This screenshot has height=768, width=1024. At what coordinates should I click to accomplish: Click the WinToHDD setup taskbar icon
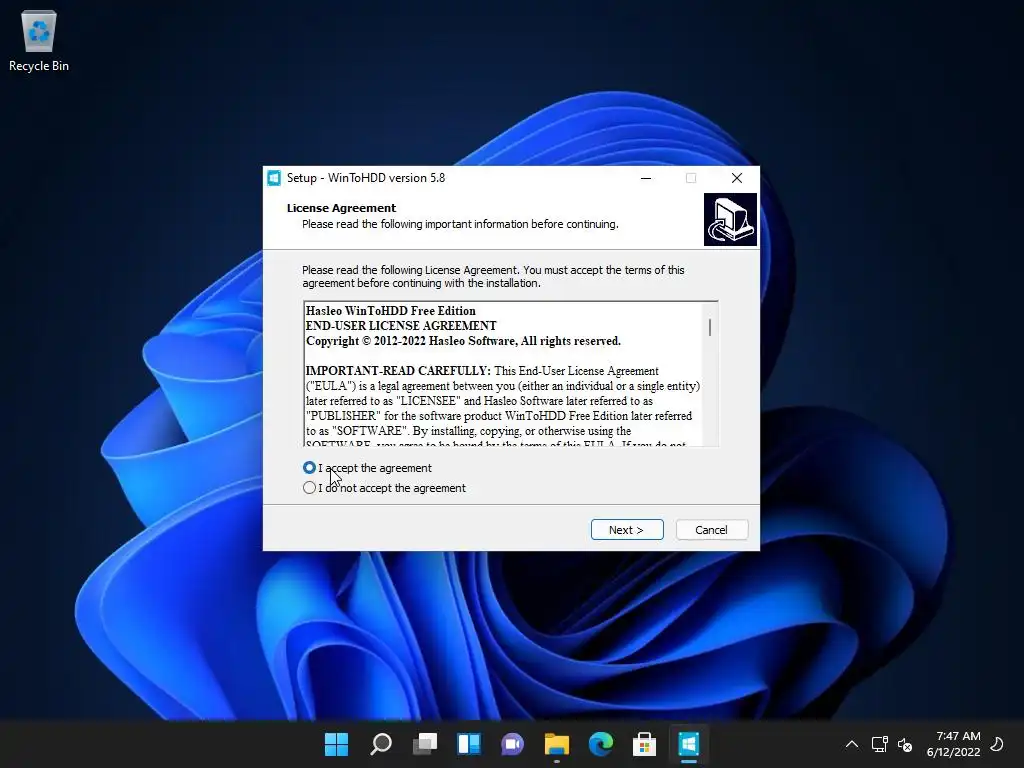click(x=689, y=744)
